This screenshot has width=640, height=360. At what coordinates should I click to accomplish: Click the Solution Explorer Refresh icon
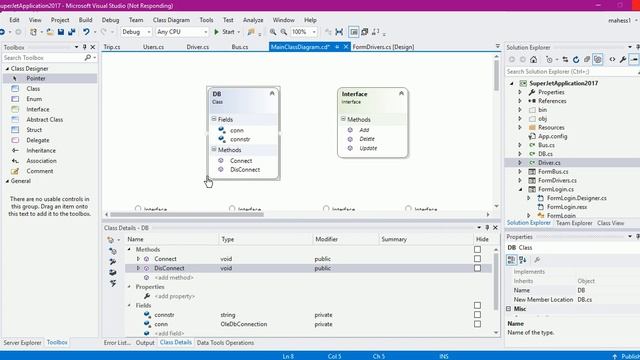(x=576, y=60)
